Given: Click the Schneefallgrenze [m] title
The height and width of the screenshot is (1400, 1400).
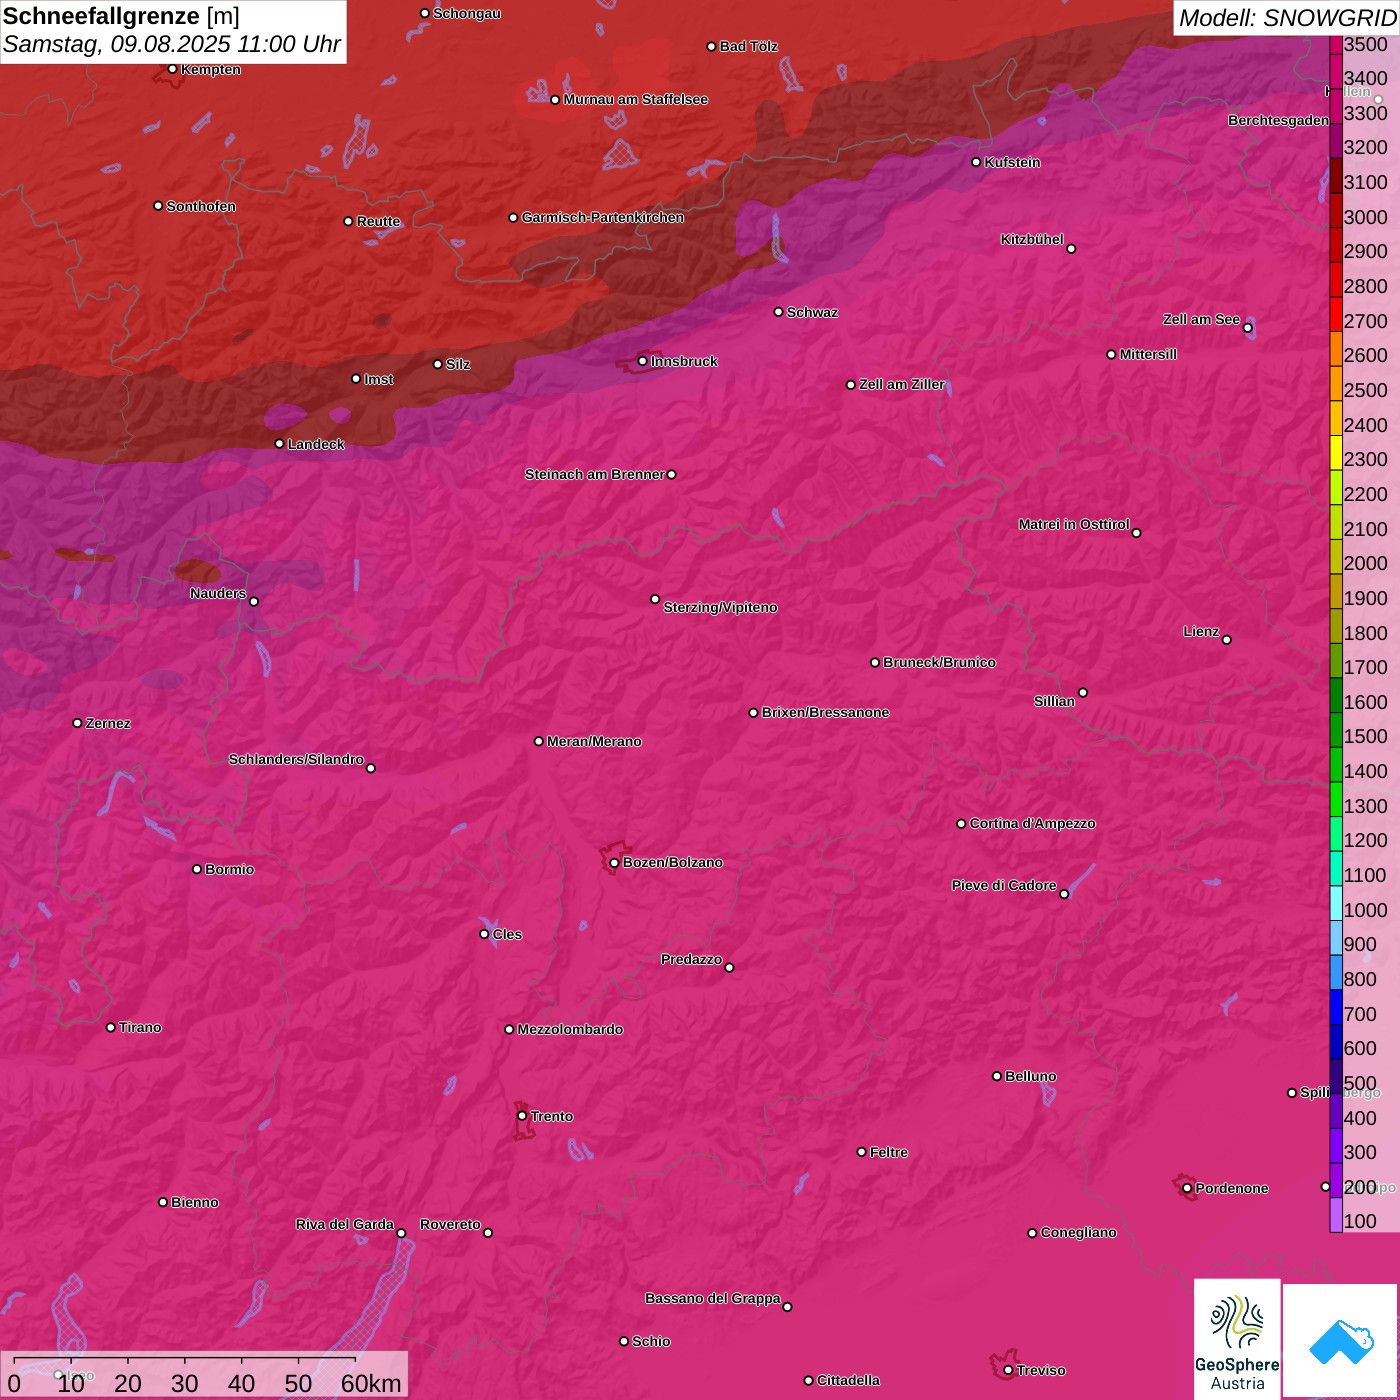Looking at the screenshot, I should pyautogui.click(x=121, y=16).
